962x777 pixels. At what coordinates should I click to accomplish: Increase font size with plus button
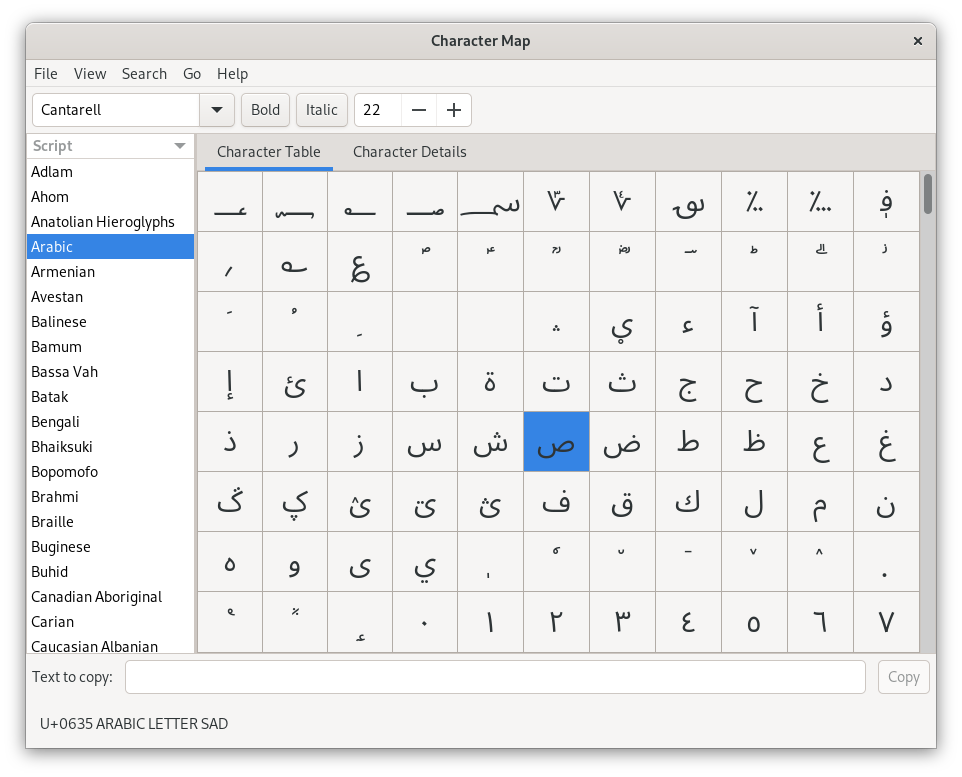coord(454,110)
